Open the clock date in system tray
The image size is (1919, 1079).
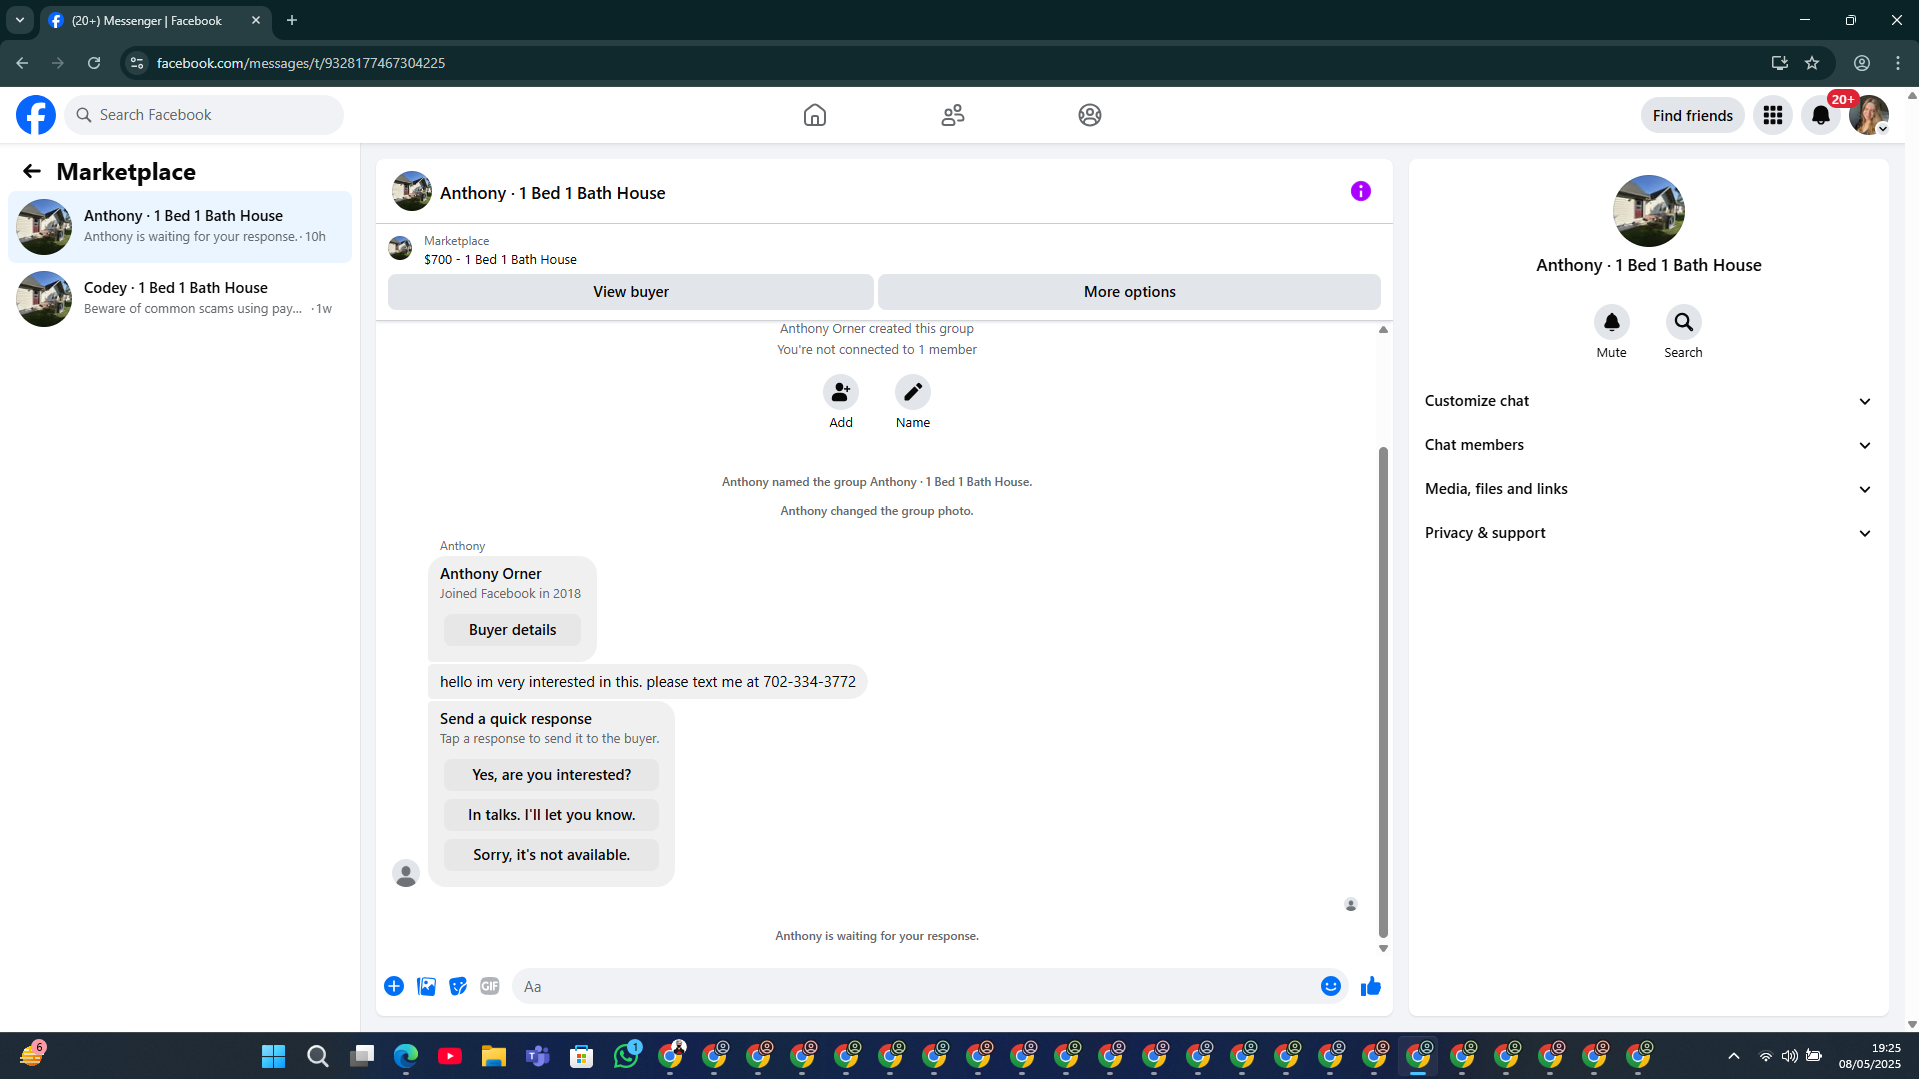click(x=1868, y=1056)
